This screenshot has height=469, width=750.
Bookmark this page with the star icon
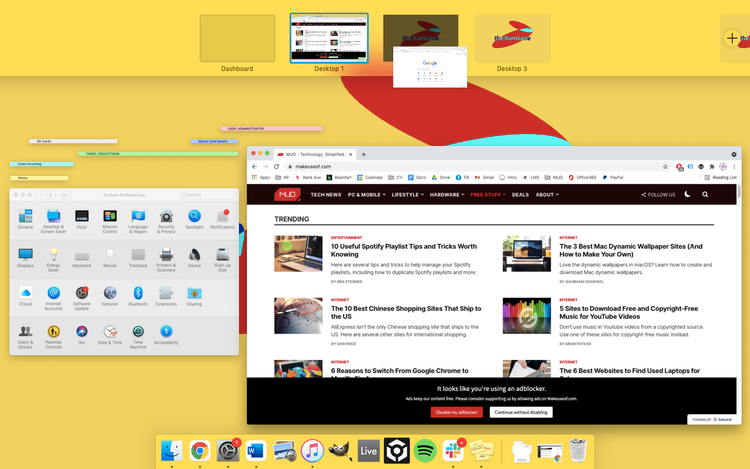pyautogui.click(x=665, y=166)
